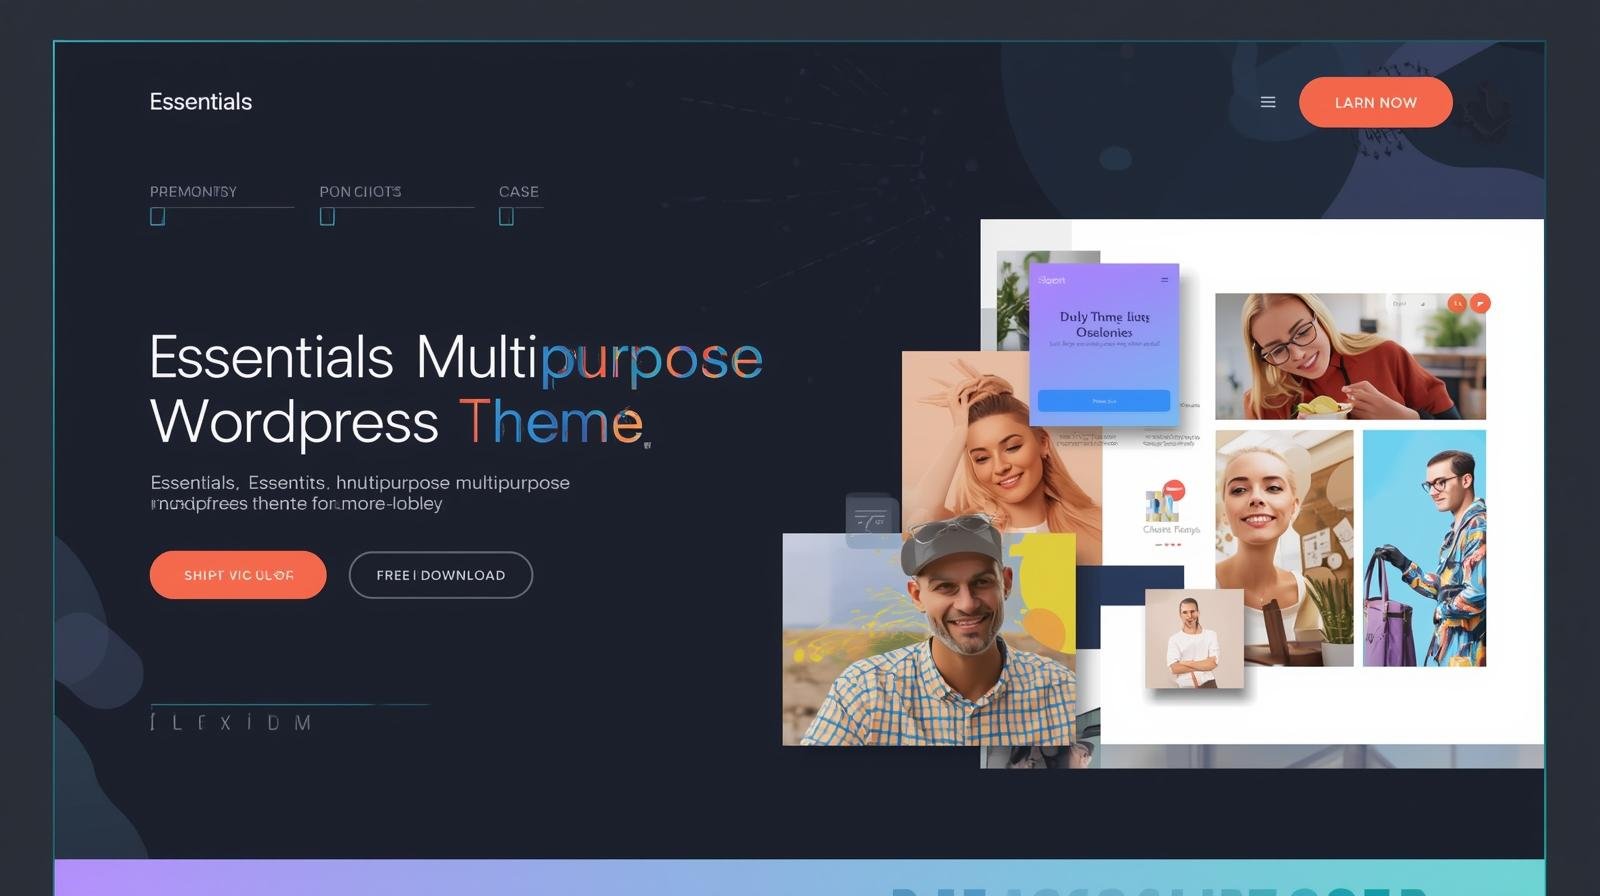Open the hamburger menu beside Larn Now
Viewport: 1600px width, 896px height.
point(1267,102)
